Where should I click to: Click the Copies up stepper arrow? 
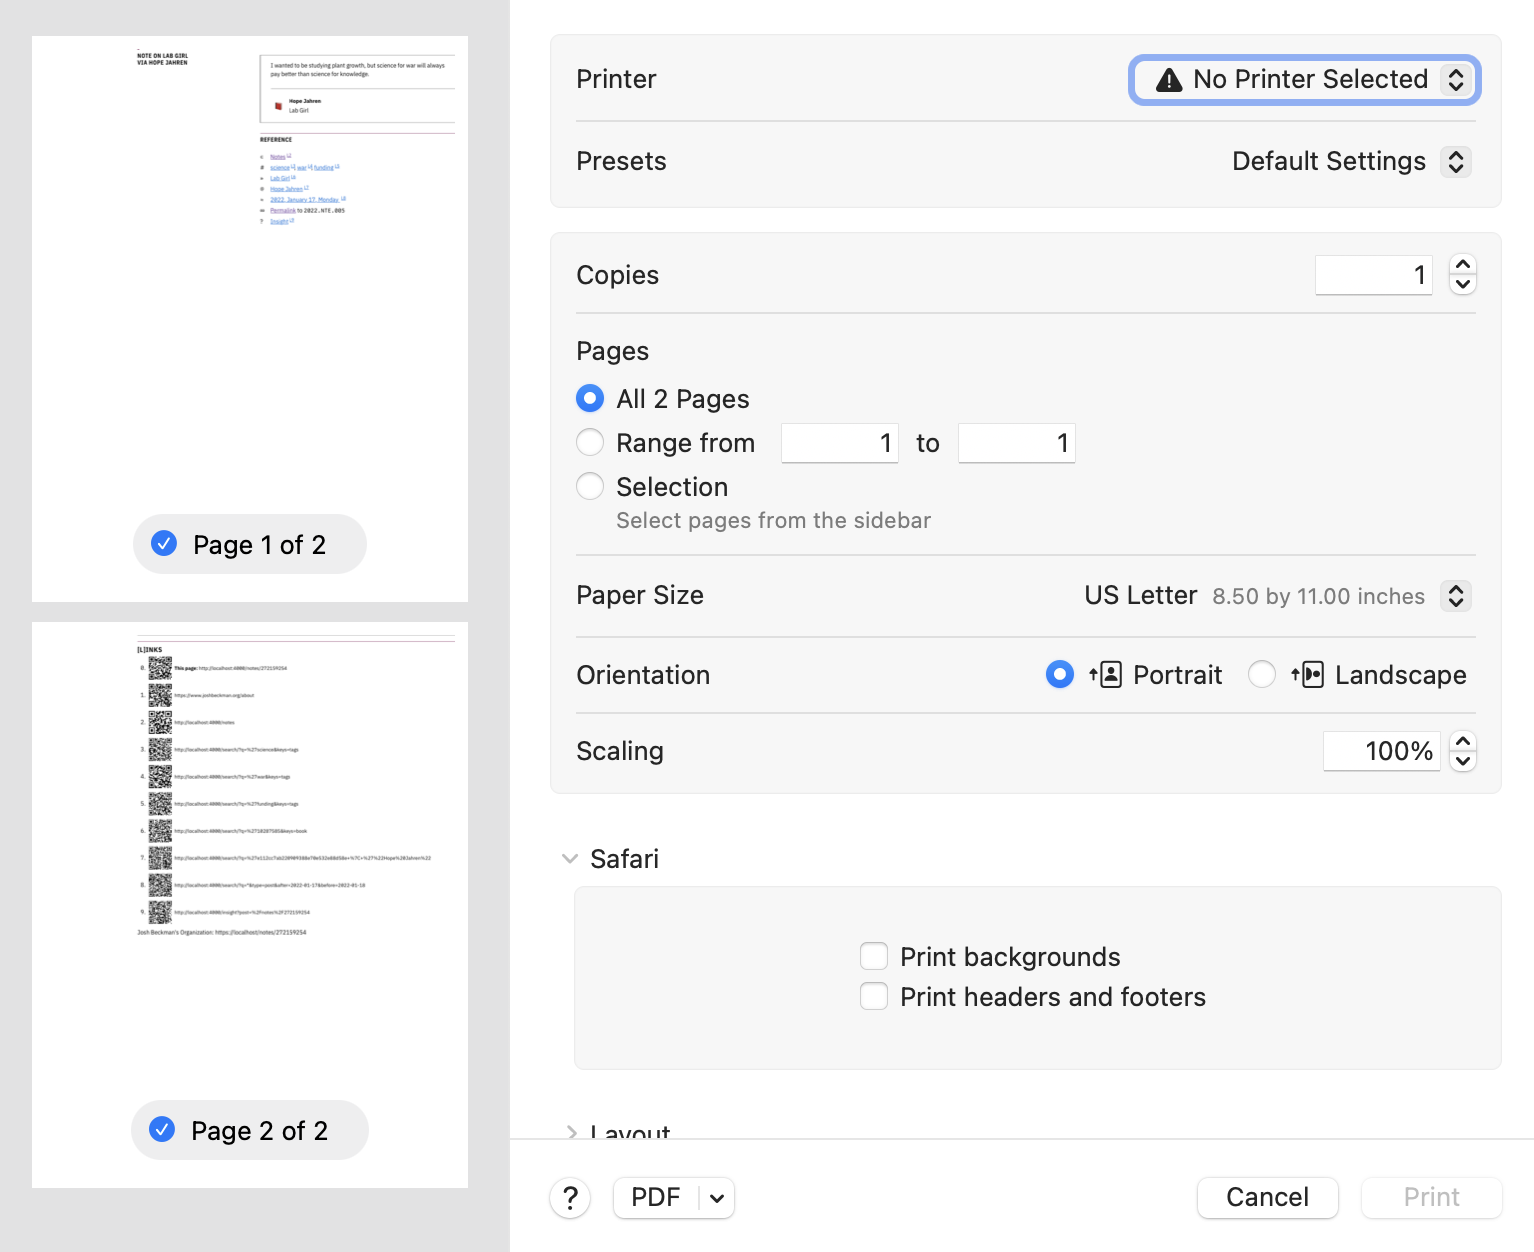click(x=1462, y=265)
